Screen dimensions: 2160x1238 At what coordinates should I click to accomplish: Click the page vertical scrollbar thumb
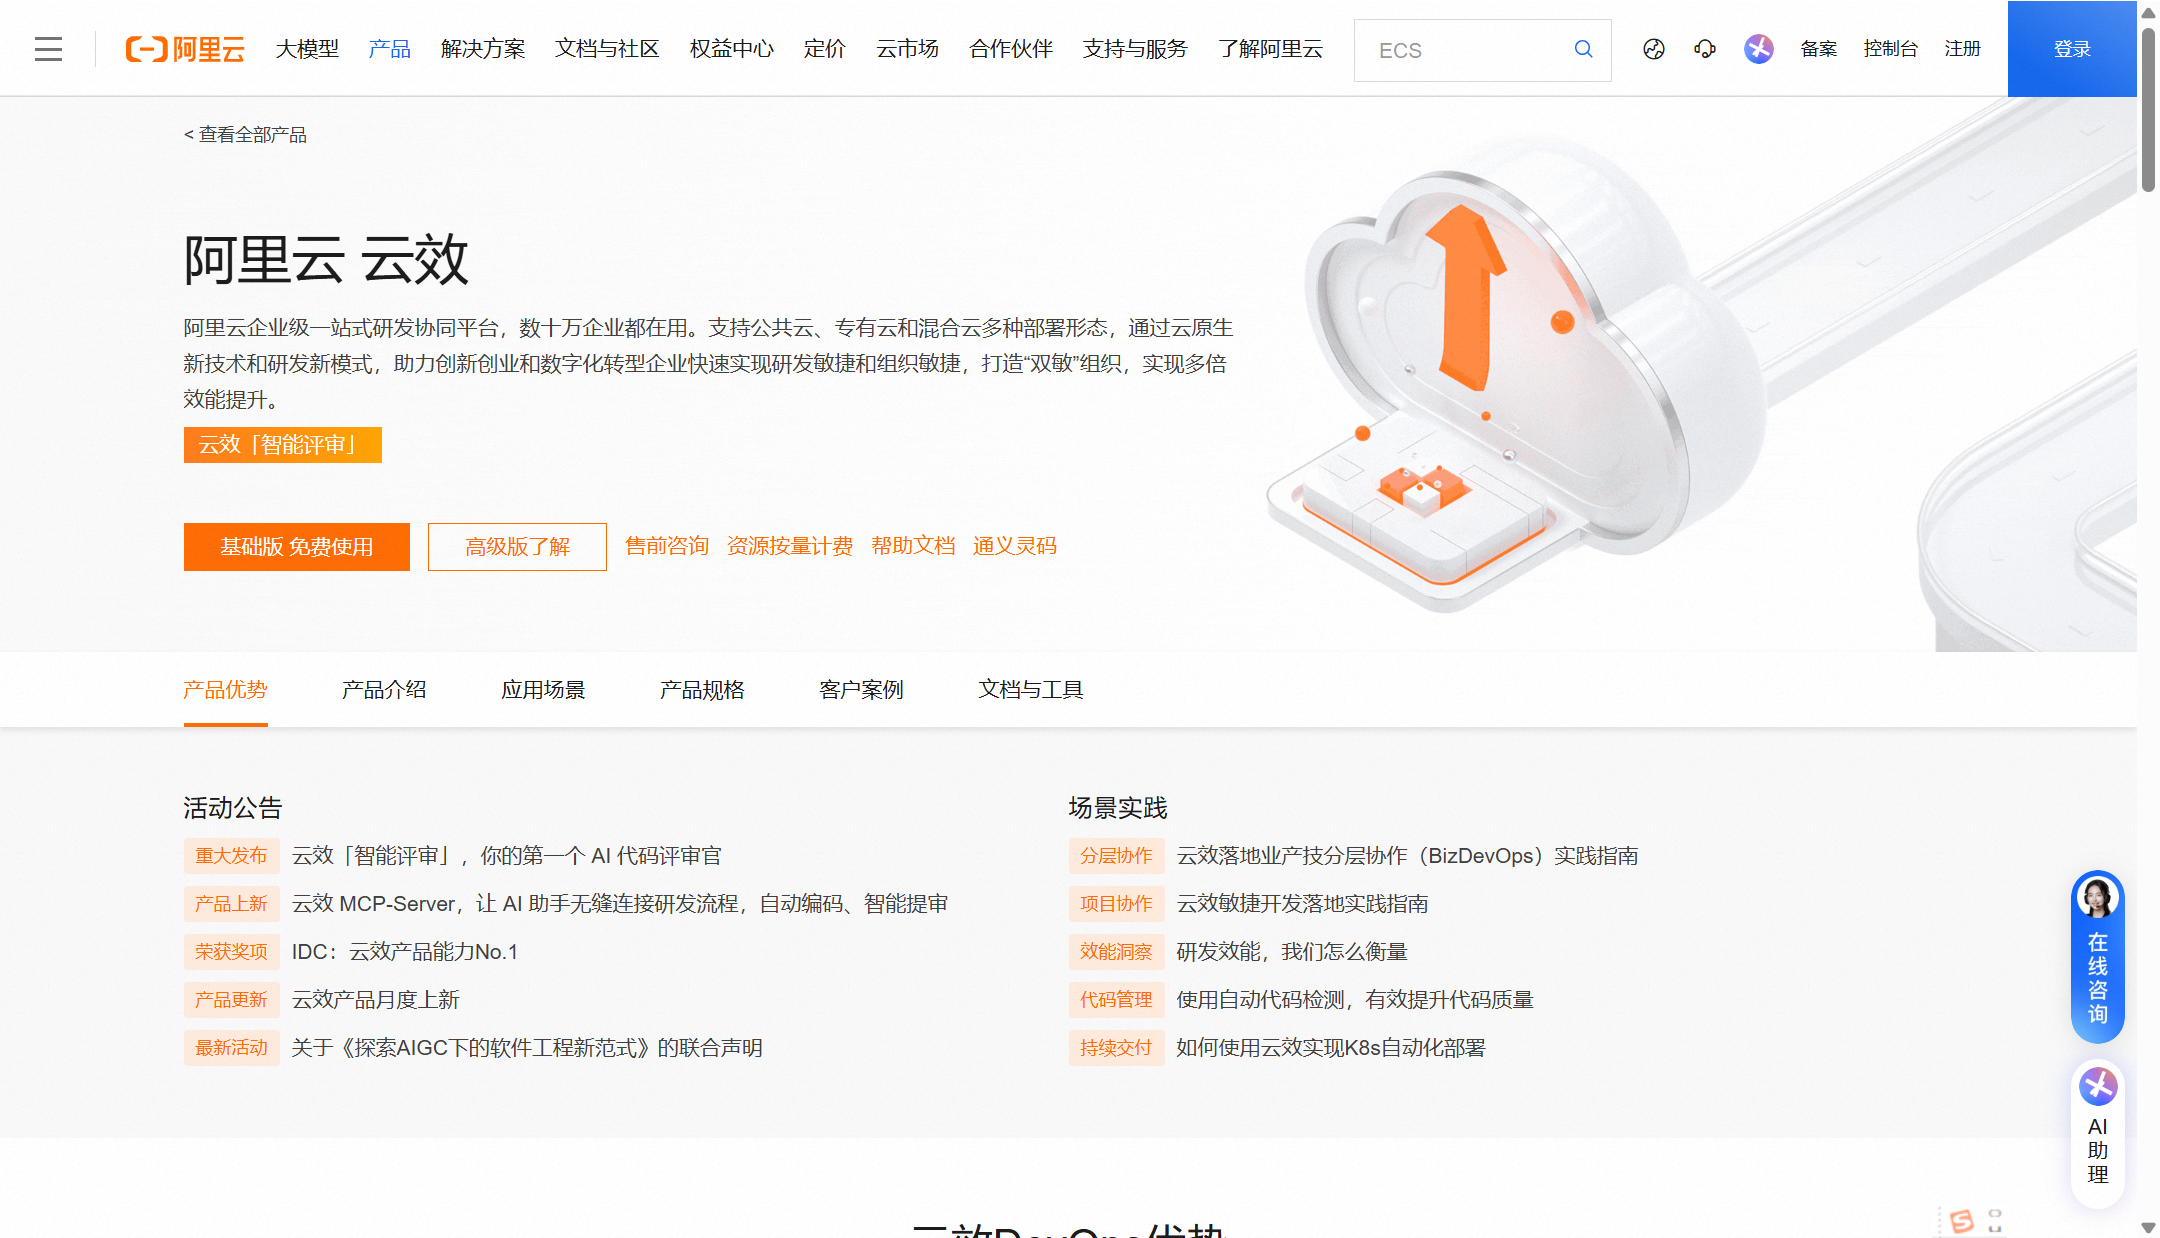tap(2147, 110)
